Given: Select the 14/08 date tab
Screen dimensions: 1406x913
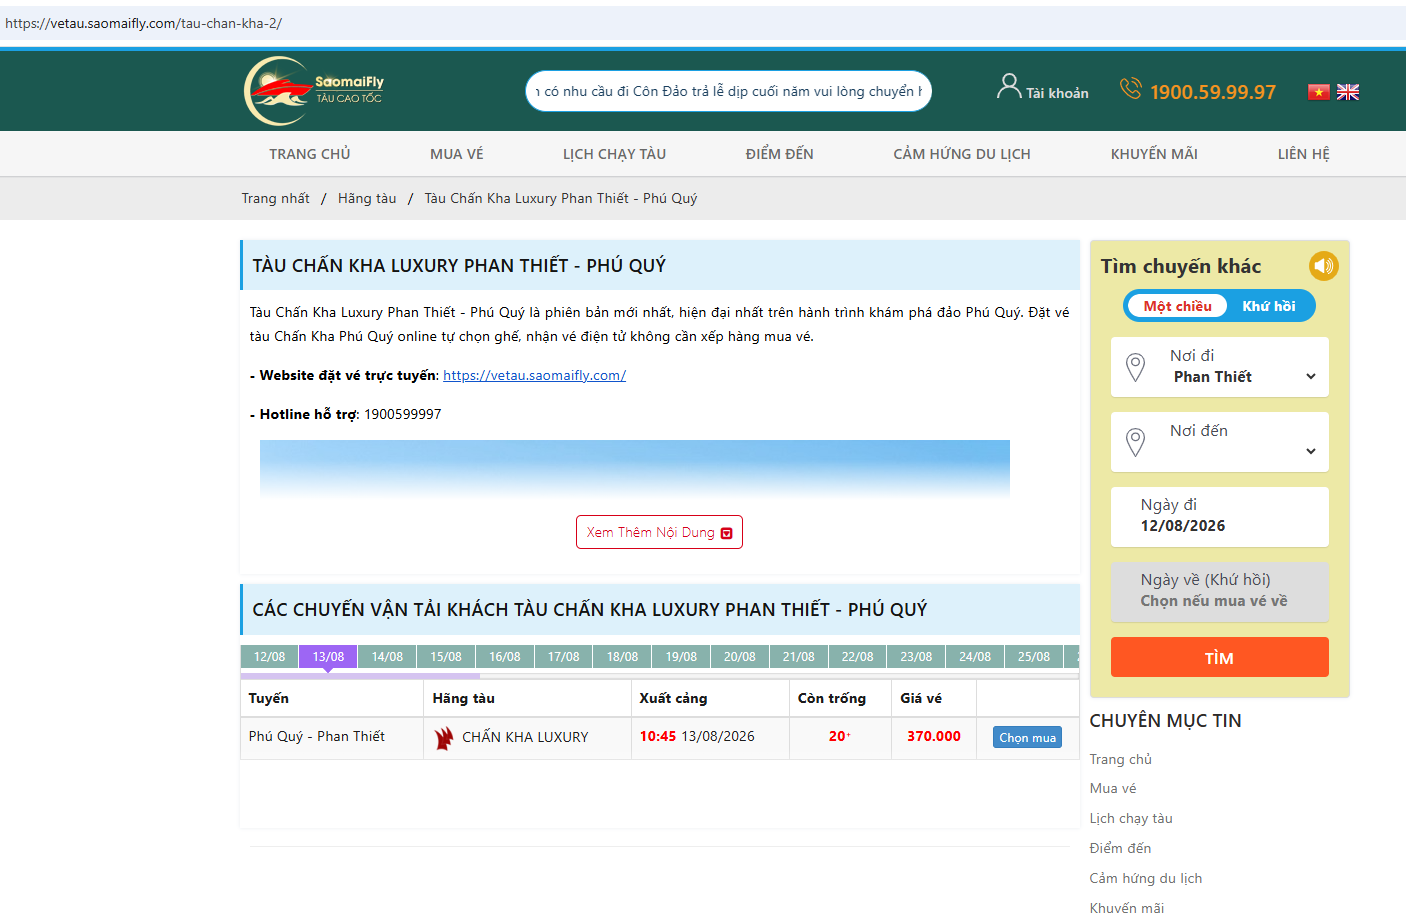Looking at the screenshot, I should [387, 657].
